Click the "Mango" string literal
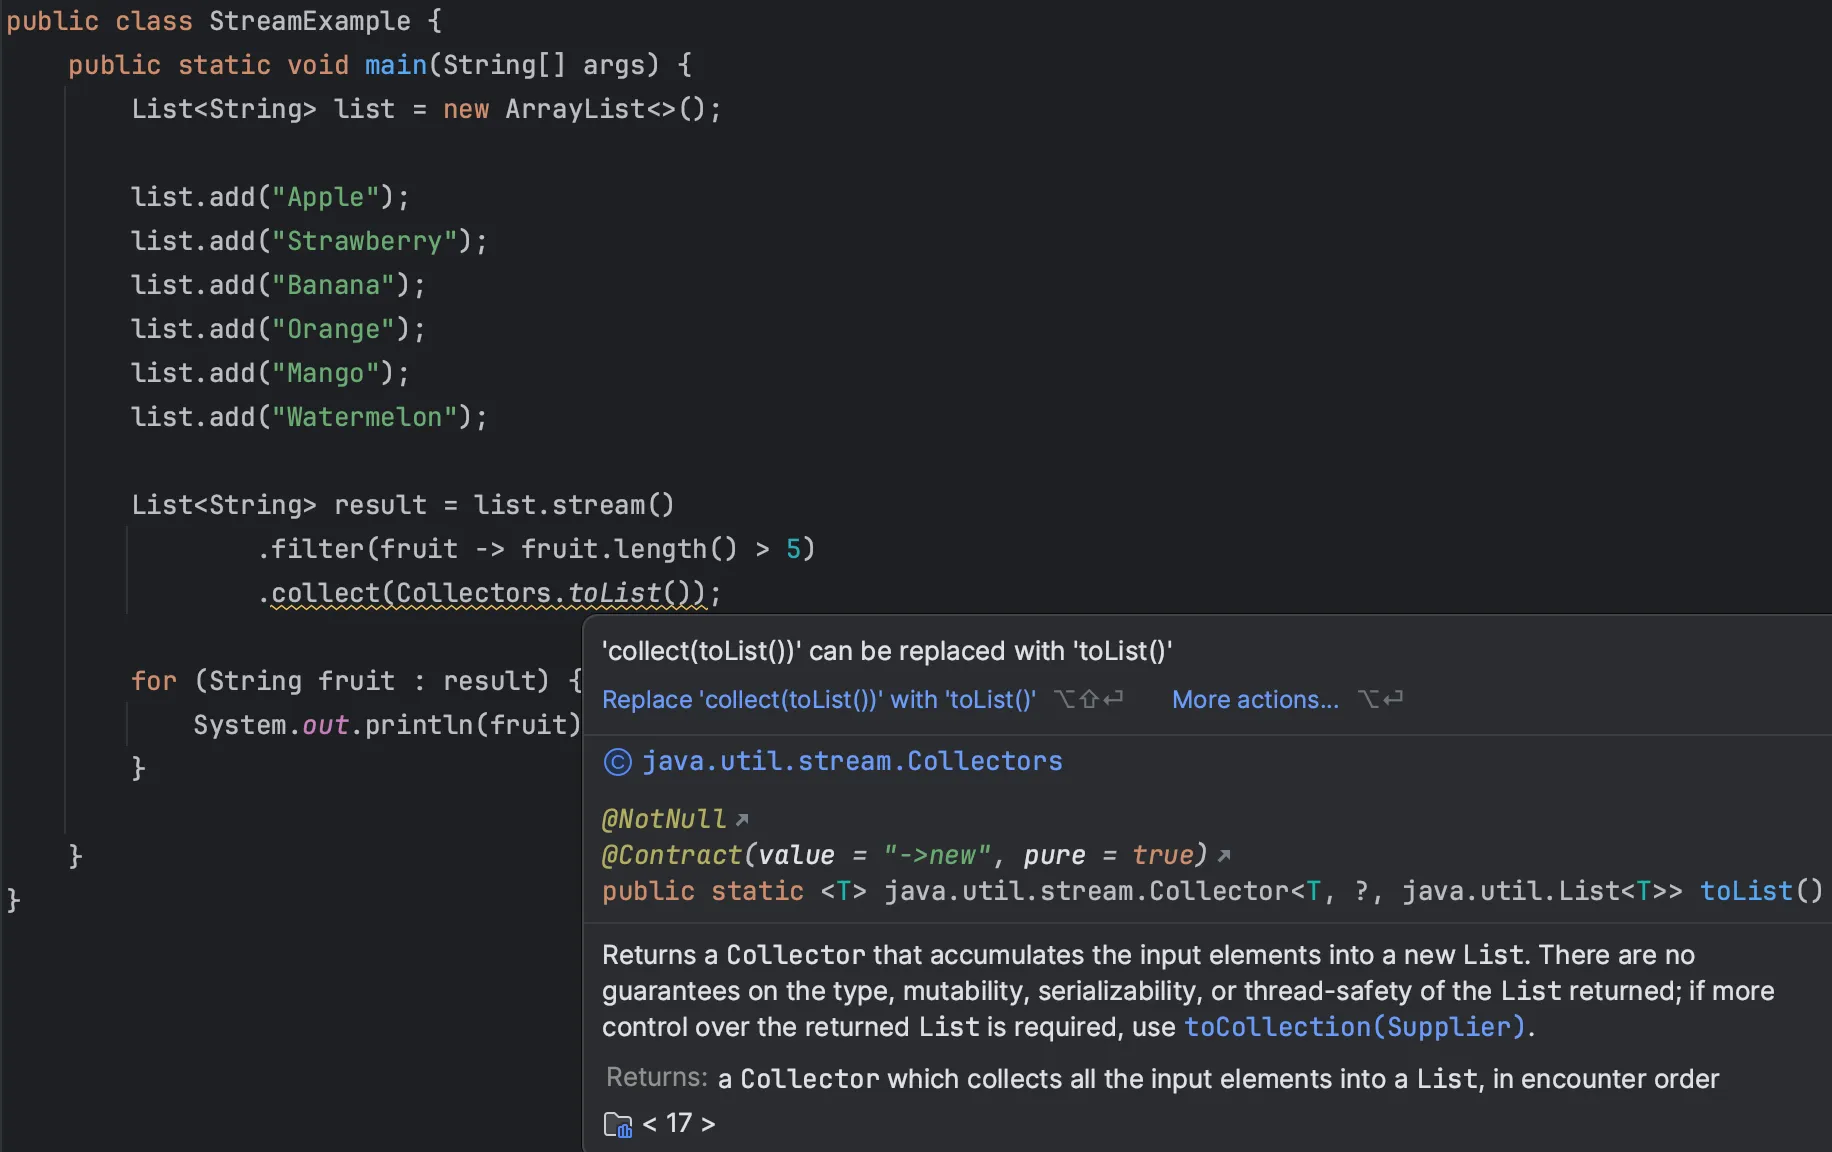Viewport: 1832px width, 1152px height. (325, 373)
